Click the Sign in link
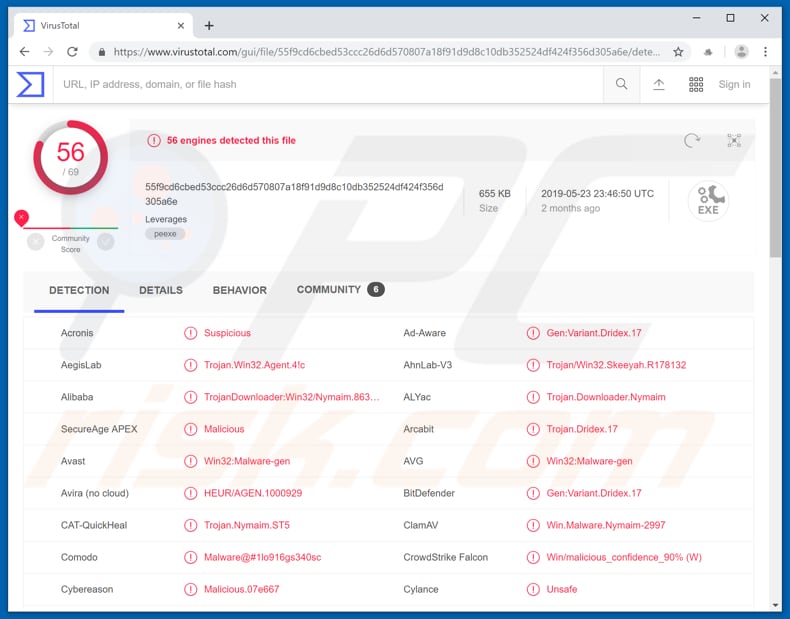 [734, 85]
